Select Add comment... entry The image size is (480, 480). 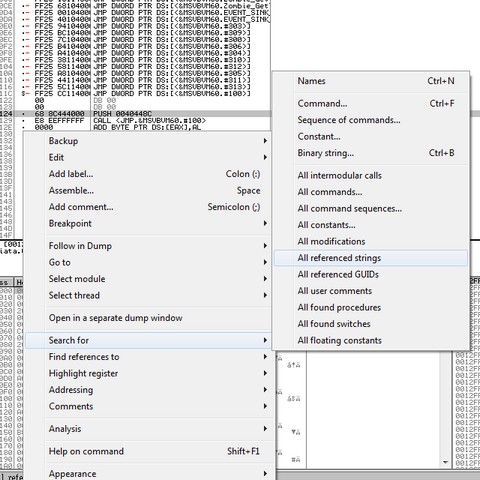tap(149, 207)
